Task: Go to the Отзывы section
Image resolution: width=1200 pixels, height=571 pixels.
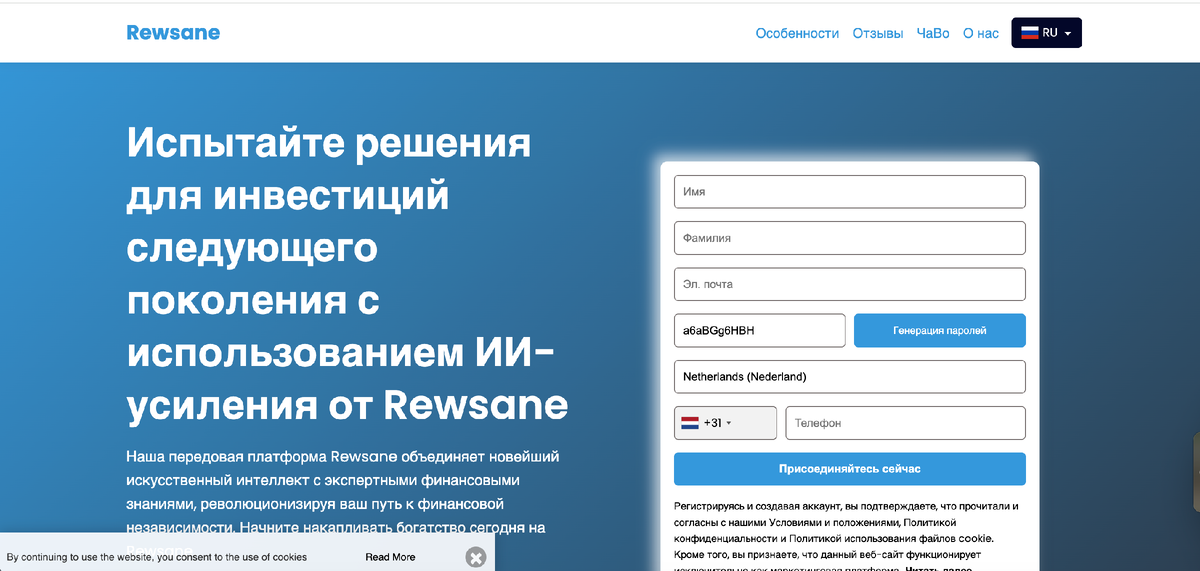Action: pos(878,33)
